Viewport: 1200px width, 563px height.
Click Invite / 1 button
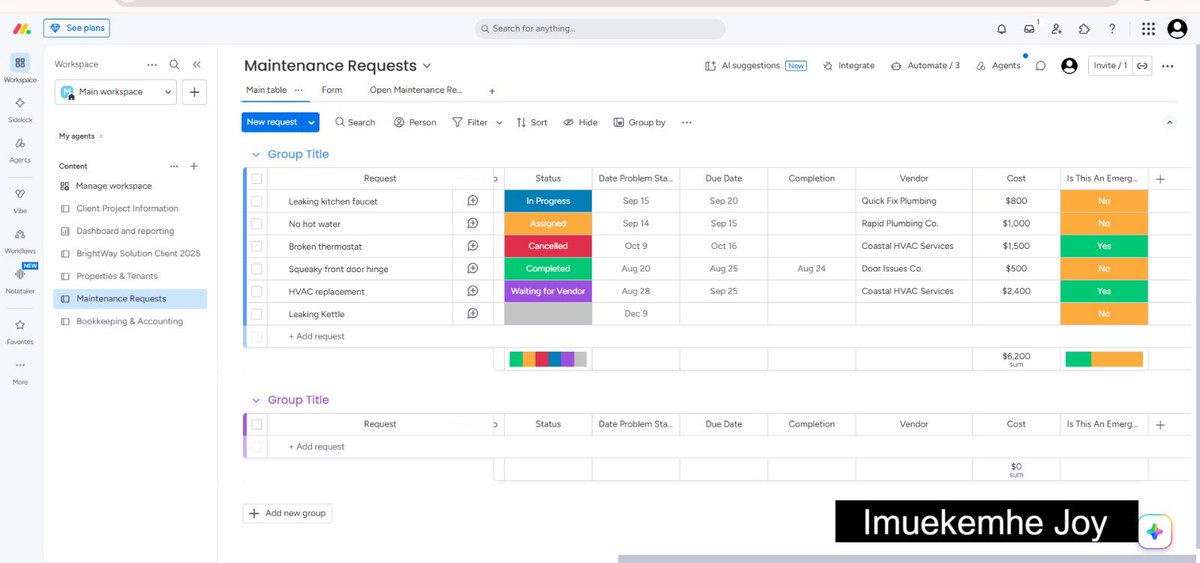tap(1110, 66)
